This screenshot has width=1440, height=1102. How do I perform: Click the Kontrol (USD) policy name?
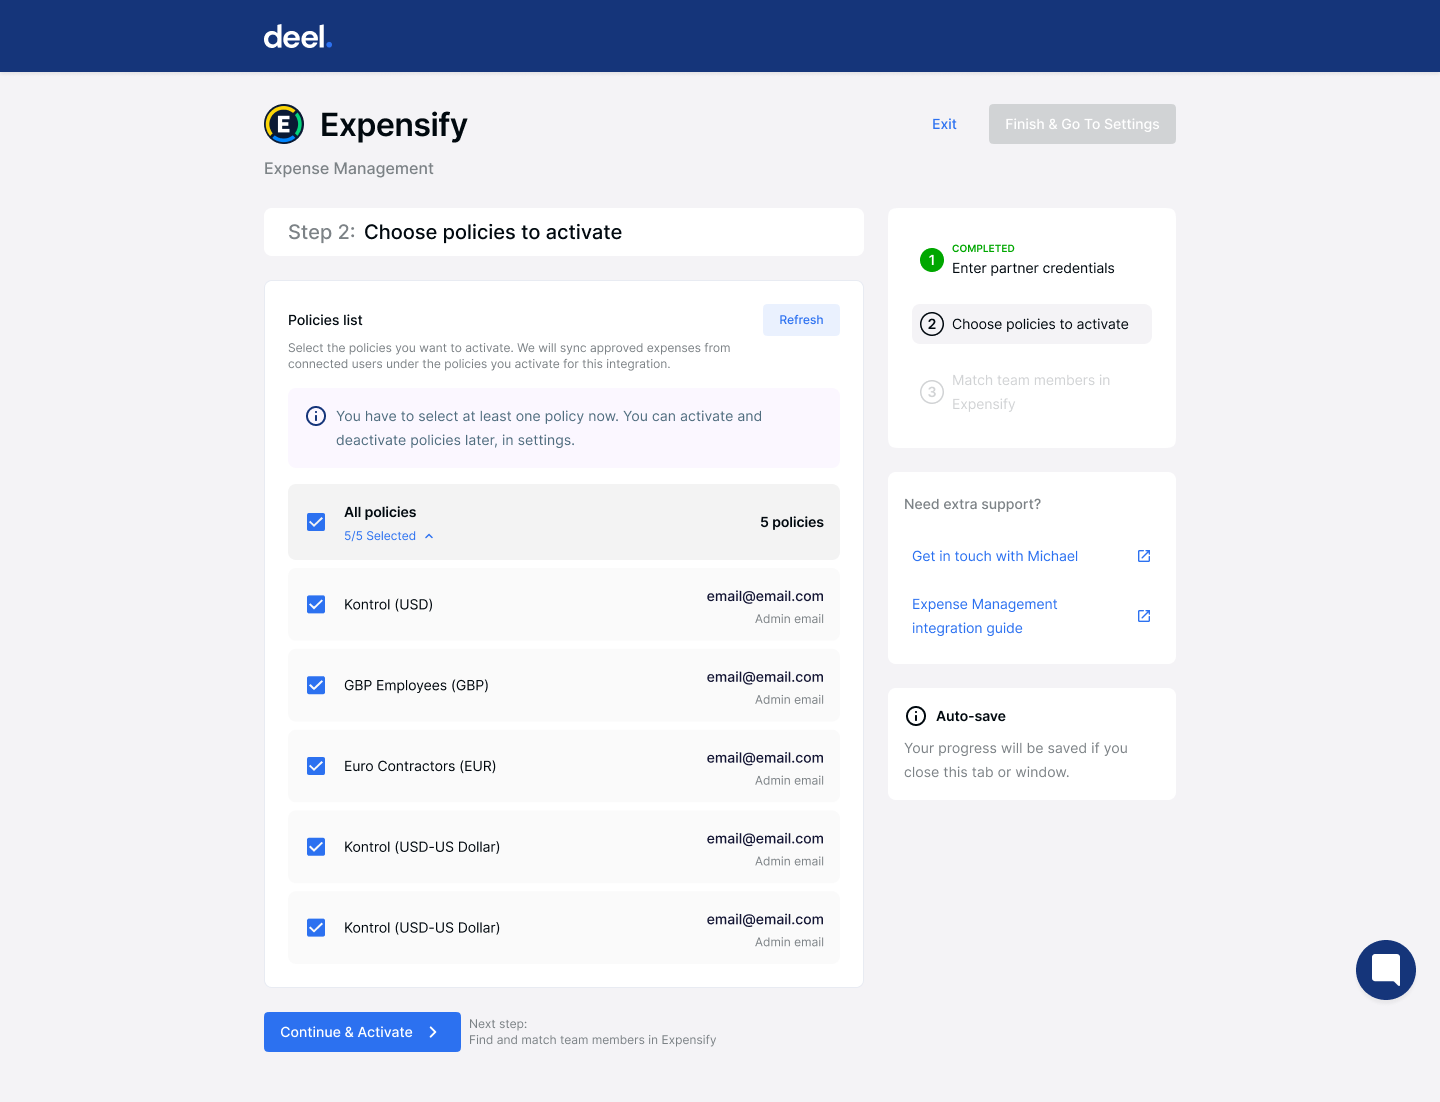tap(388, 604)
